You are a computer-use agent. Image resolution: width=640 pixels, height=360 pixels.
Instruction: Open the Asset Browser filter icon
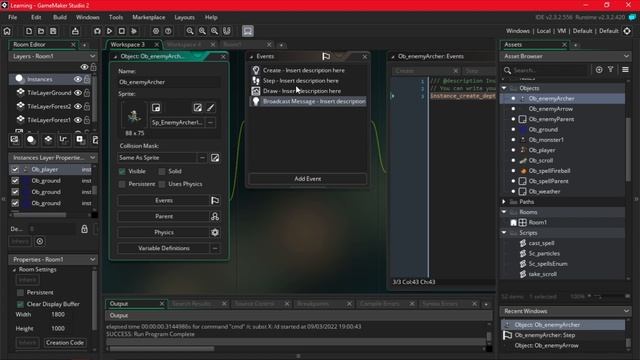[x=611, y=70]
